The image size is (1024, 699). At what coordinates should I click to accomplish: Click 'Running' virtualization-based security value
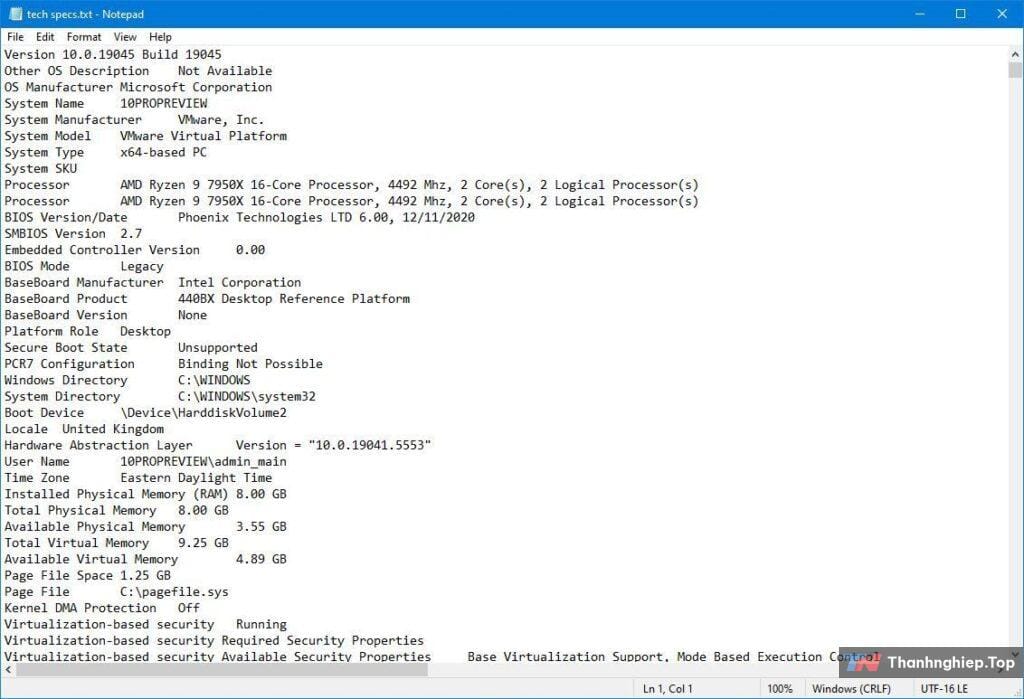[261, 625]
